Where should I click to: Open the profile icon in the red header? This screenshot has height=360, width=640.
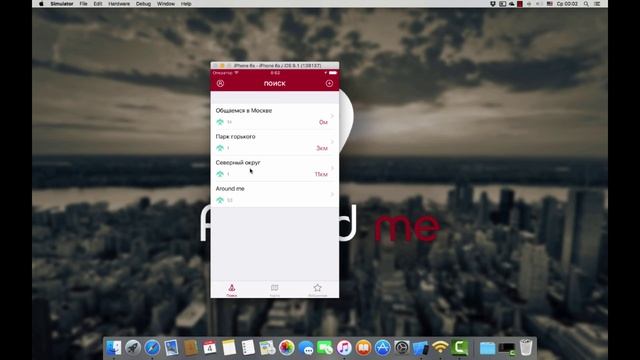coord(220,83)
